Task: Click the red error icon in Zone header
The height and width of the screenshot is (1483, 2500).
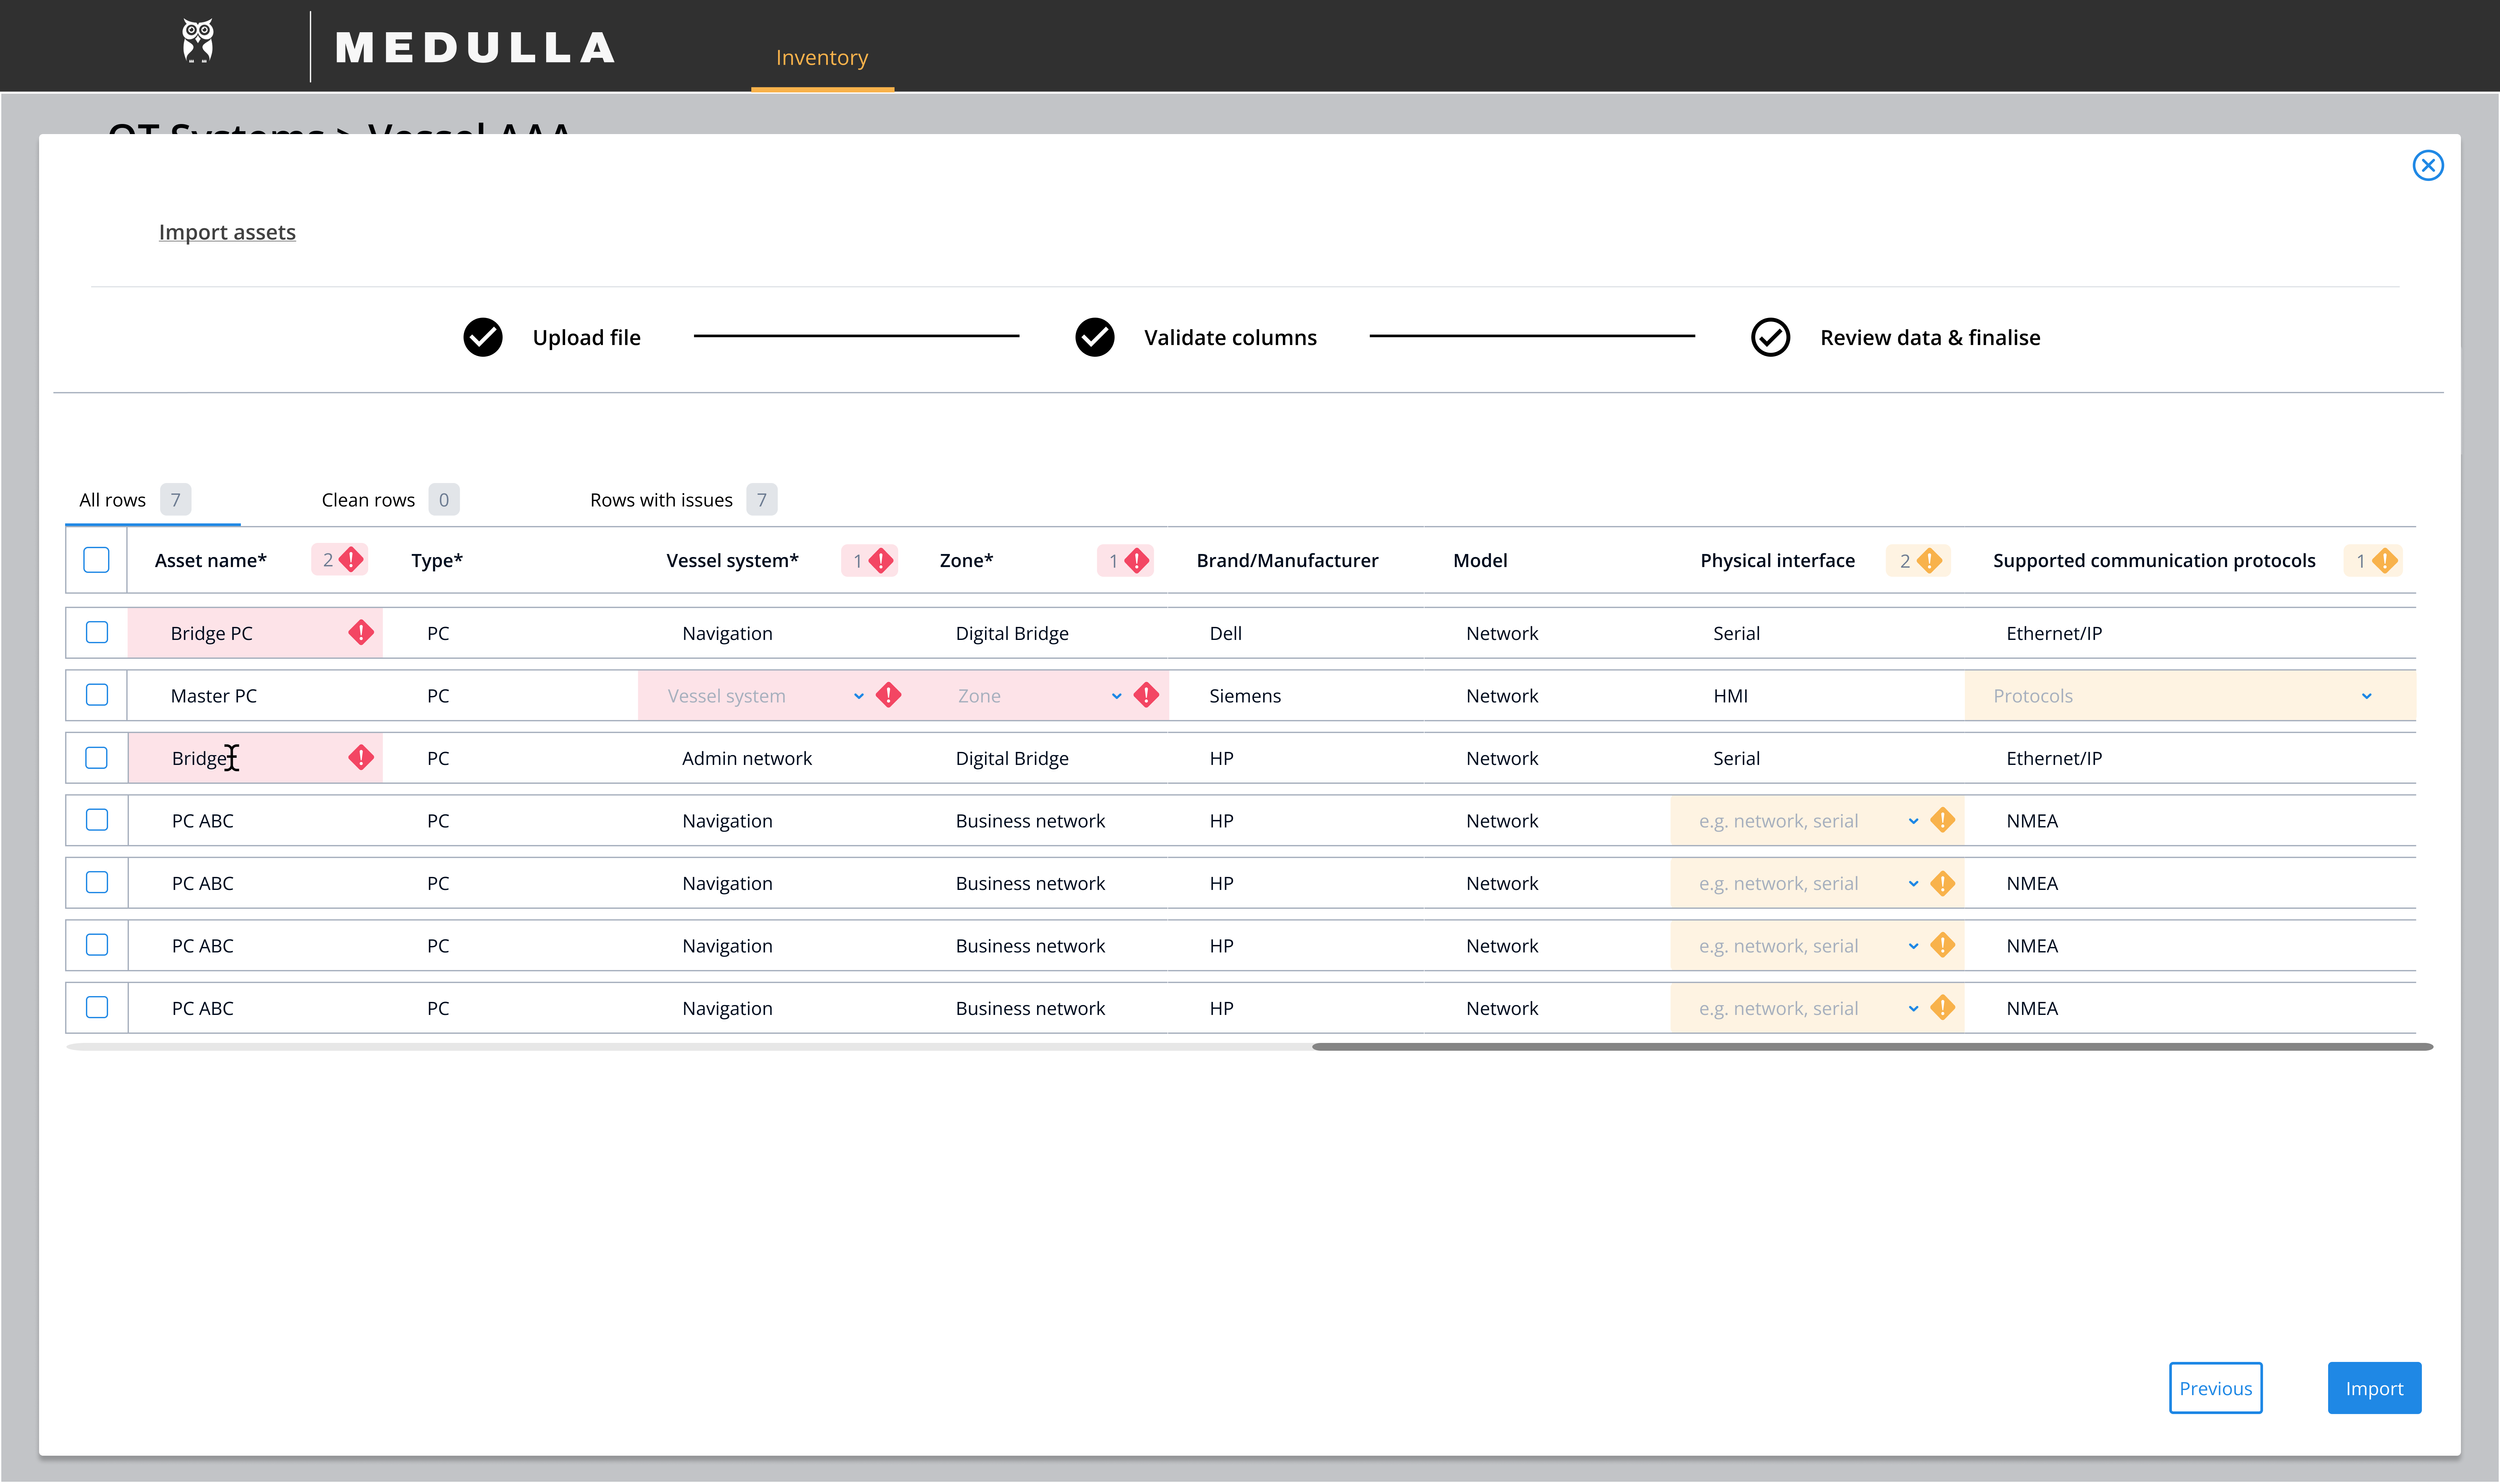Action: 1137,560
